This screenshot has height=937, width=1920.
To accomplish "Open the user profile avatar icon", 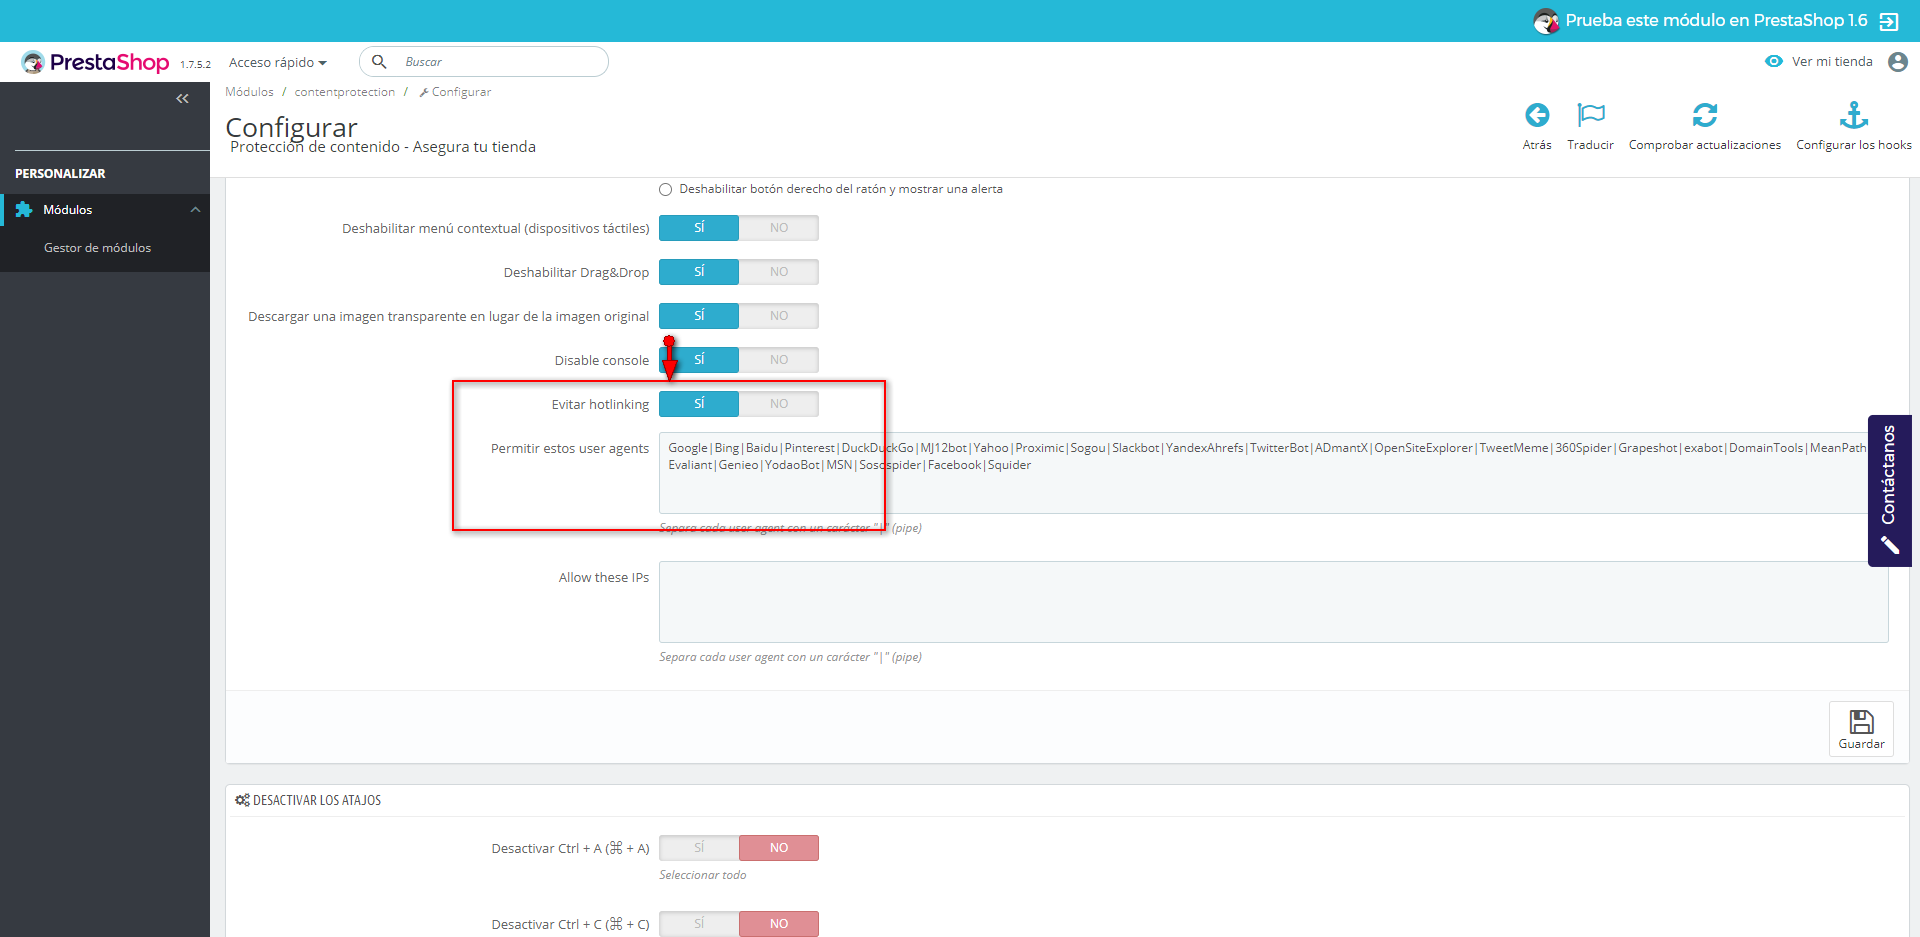I will click(x=1898, y=62).
